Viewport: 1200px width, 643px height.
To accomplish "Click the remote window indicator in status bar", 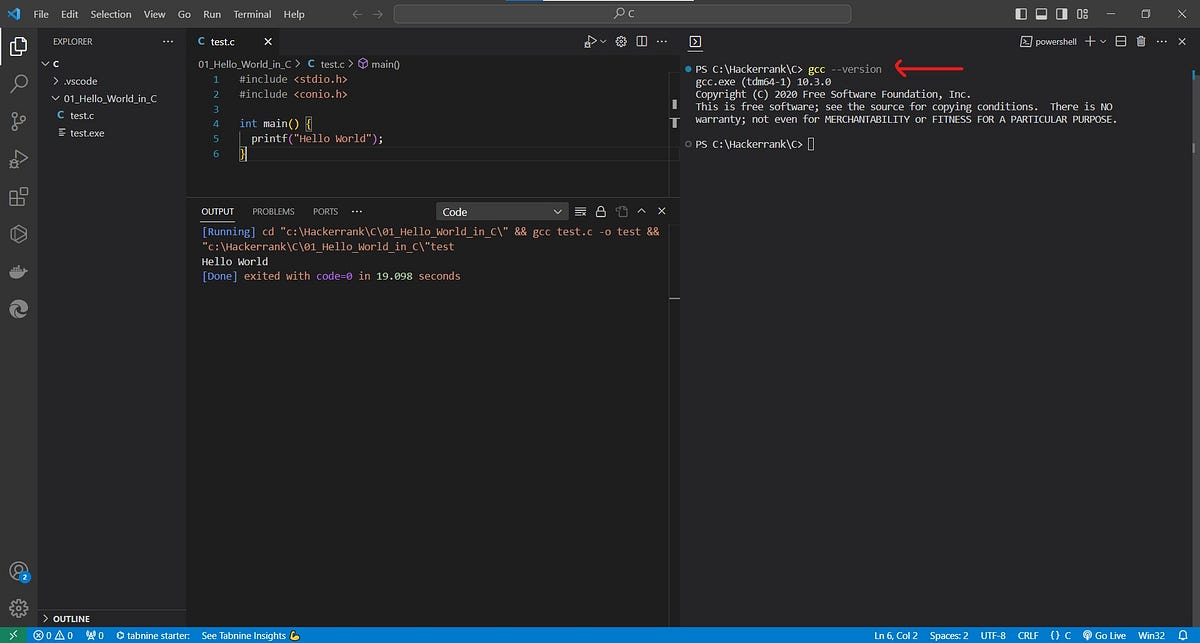I will click(x=11, y=635).
